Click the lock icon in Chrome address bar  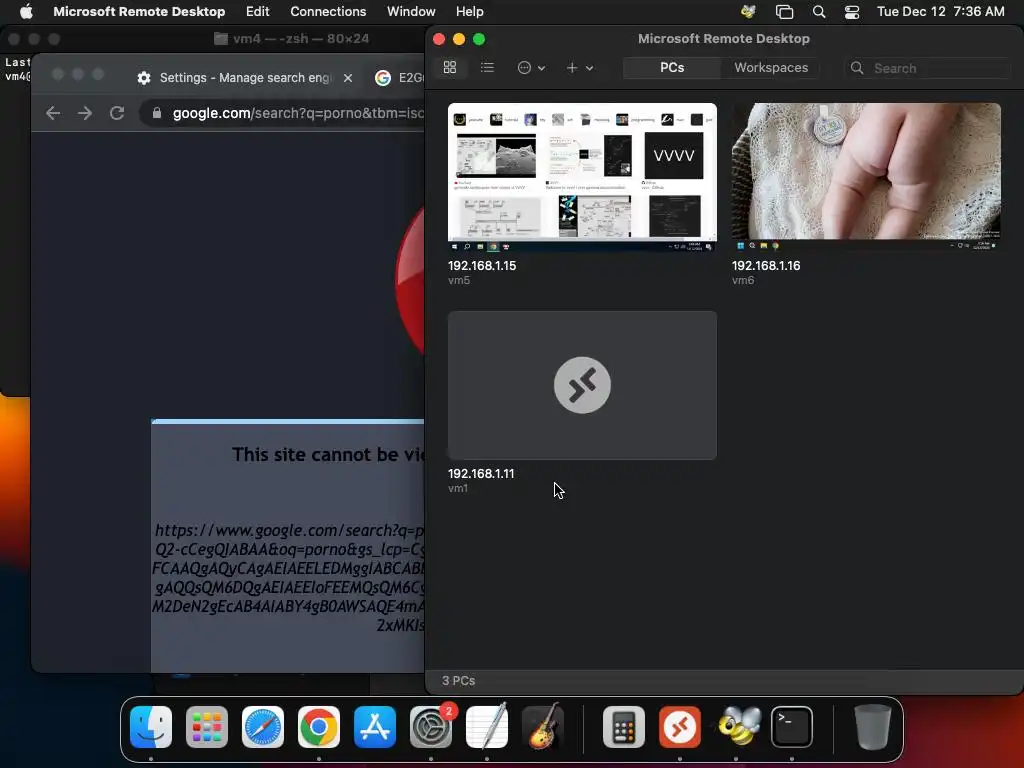pos(157,113)
